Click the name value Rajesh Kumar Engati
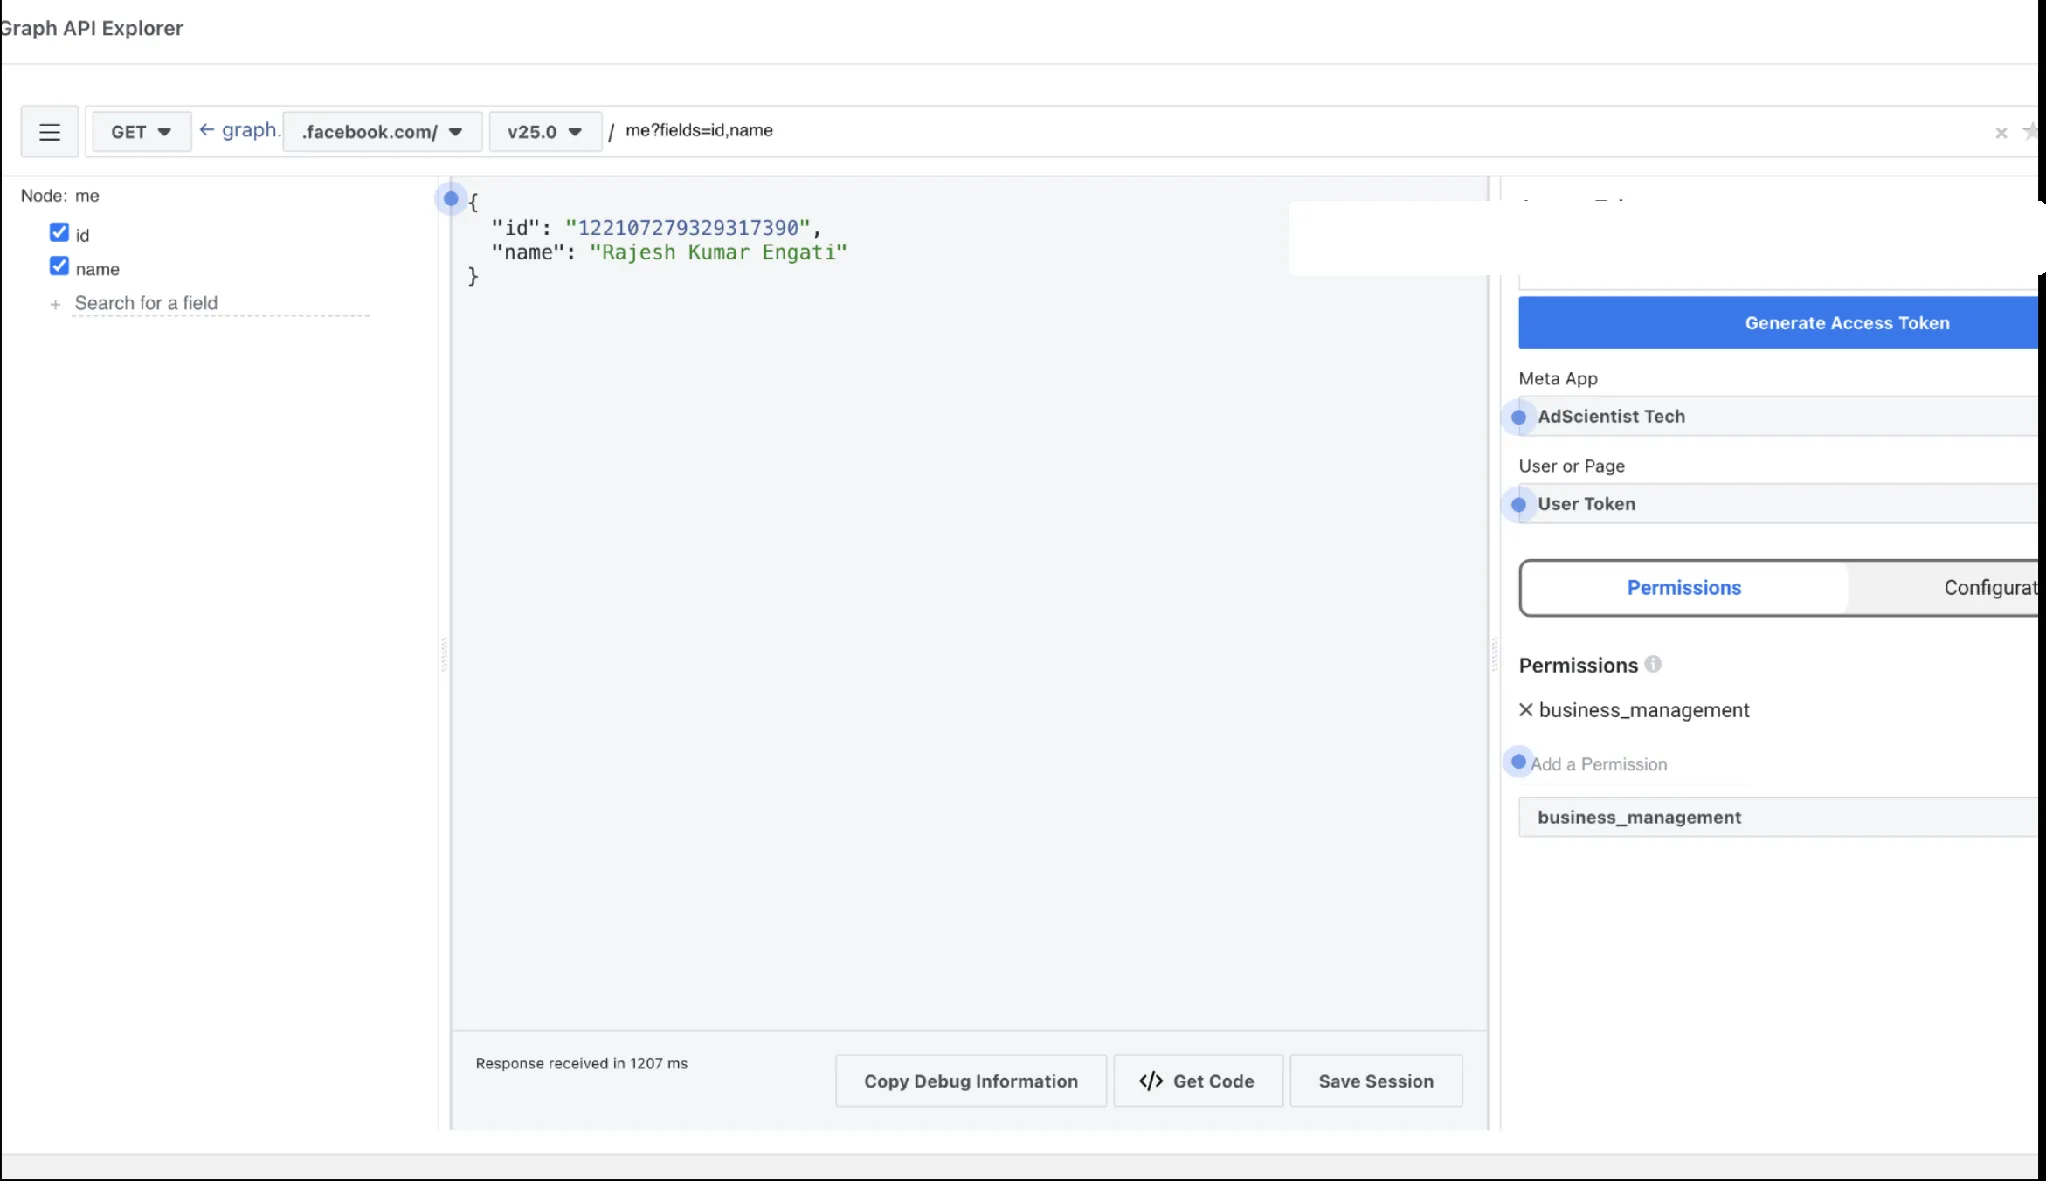 tap(718, 253)
